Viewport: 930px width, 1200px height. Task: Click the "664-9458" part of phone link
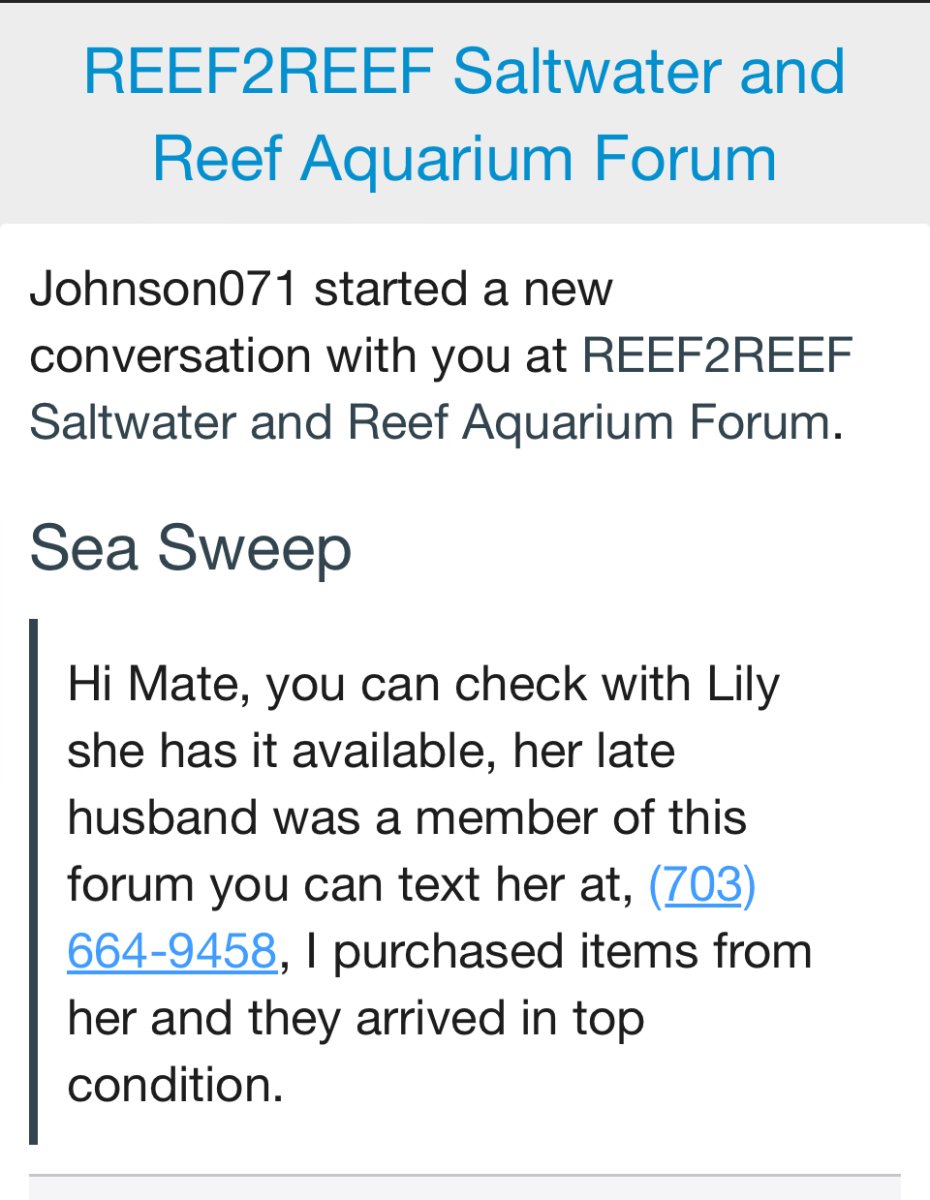[171, 951]
